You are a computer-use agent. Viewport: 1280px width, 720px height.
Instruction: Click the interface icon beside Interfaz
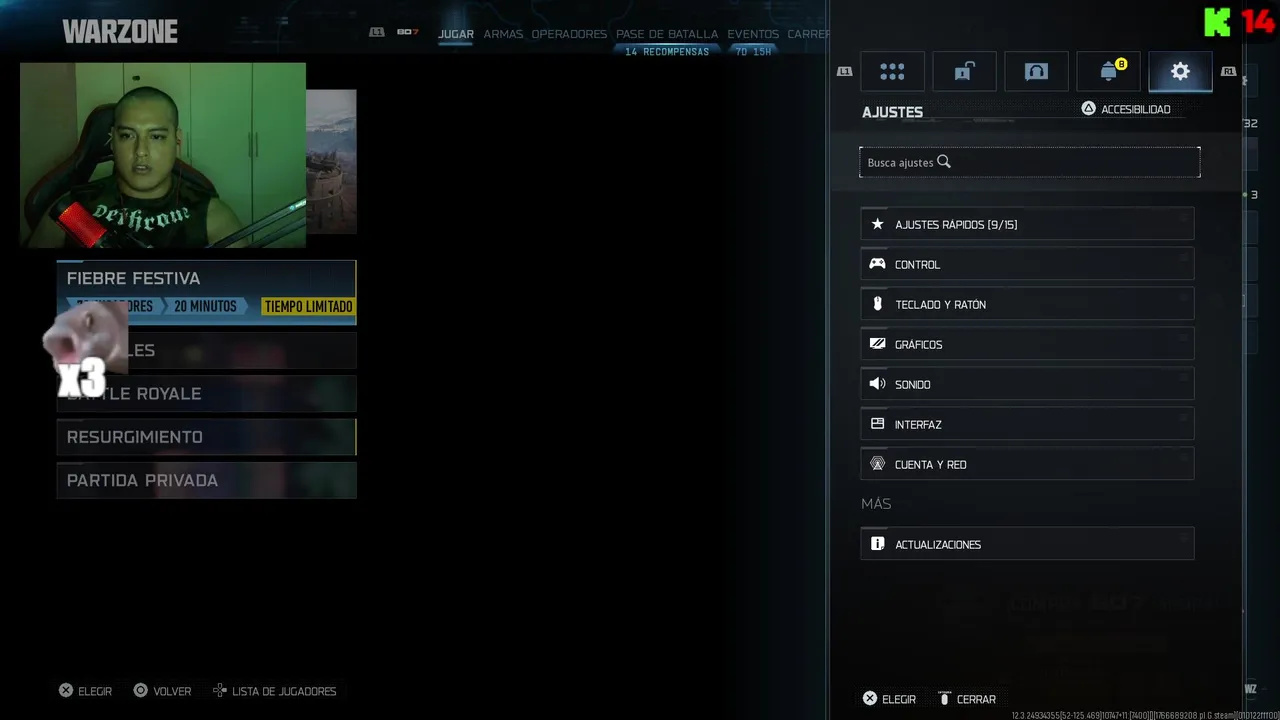(x=877, y=424)
